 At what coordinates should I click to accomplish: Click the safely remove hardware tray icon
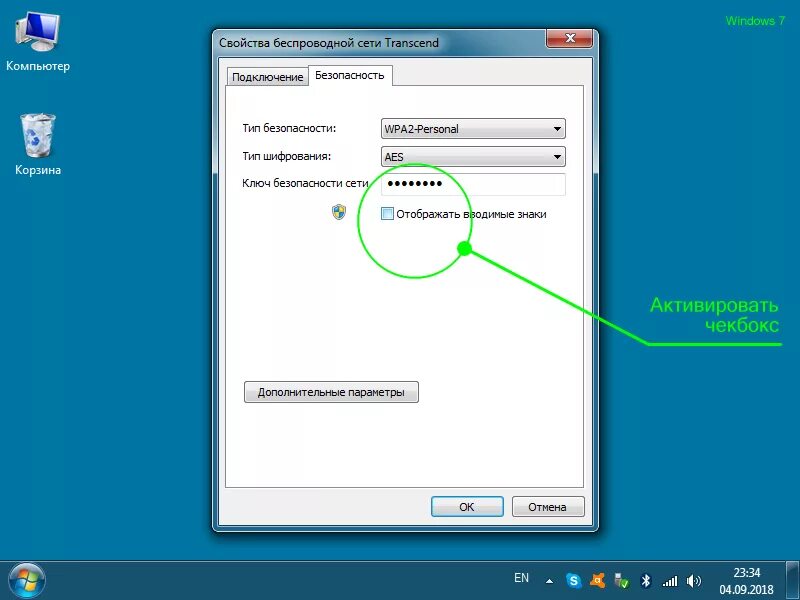click(621, 581)
